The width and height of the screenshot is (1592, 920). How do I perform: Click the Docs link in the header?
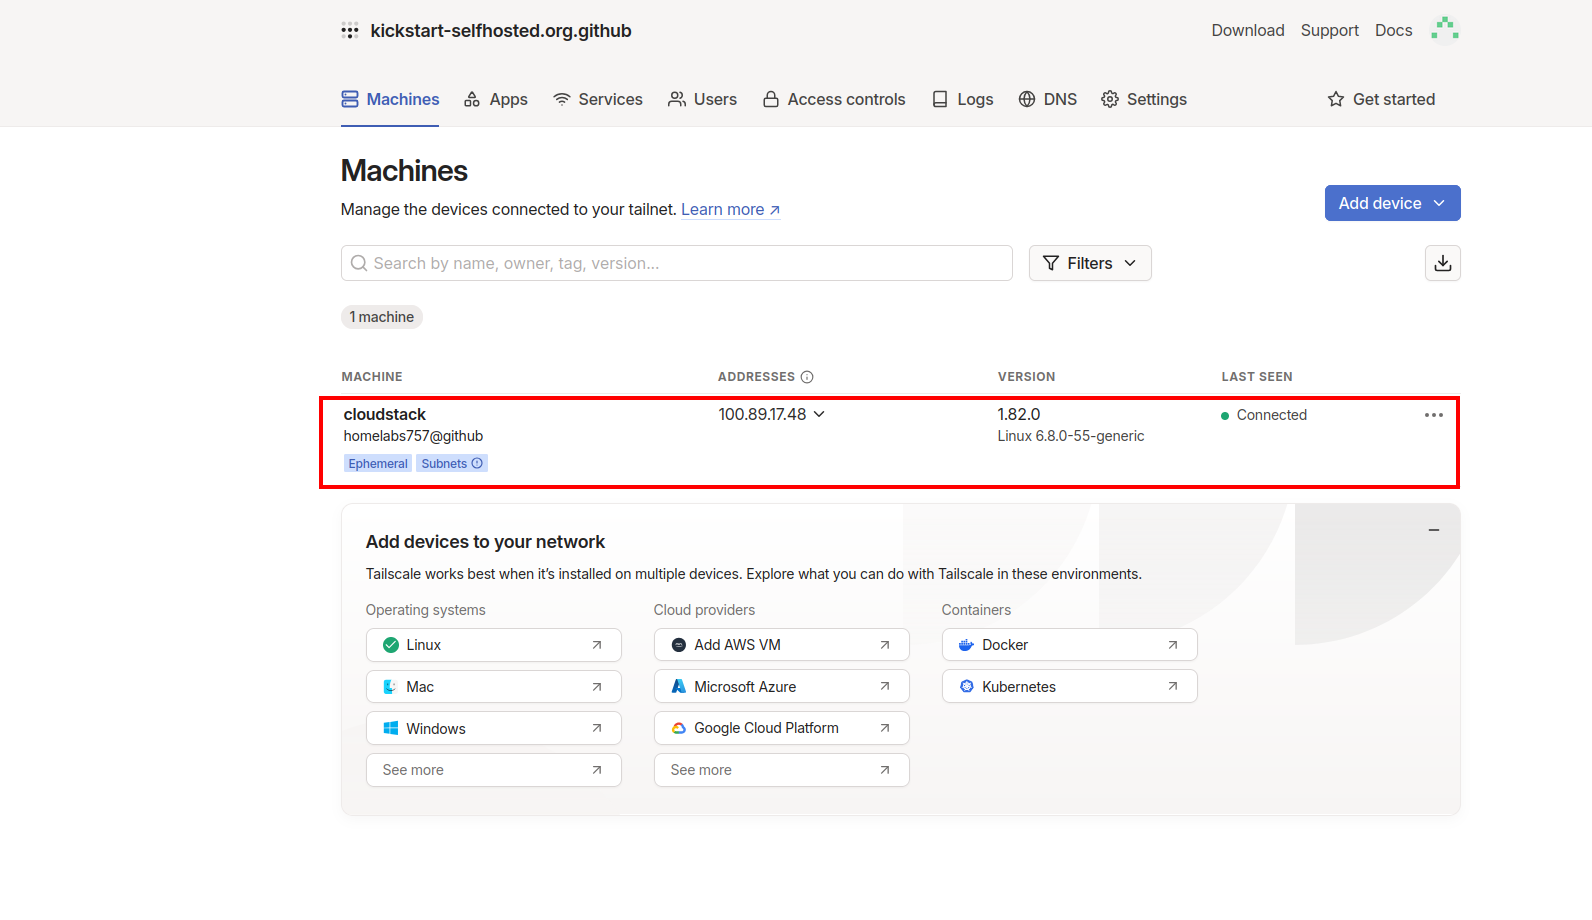1393,30
